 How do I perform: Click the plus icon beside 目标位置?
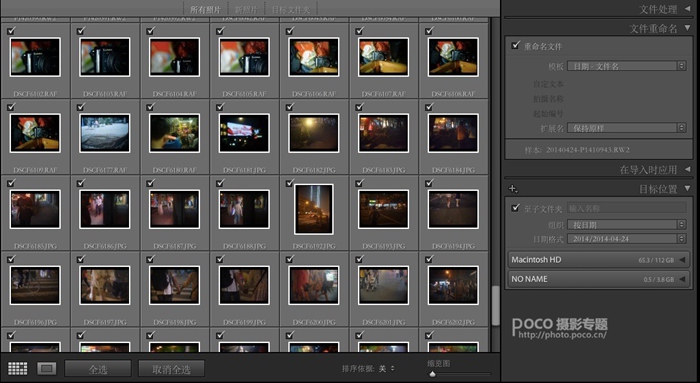(x=513, y=189)
